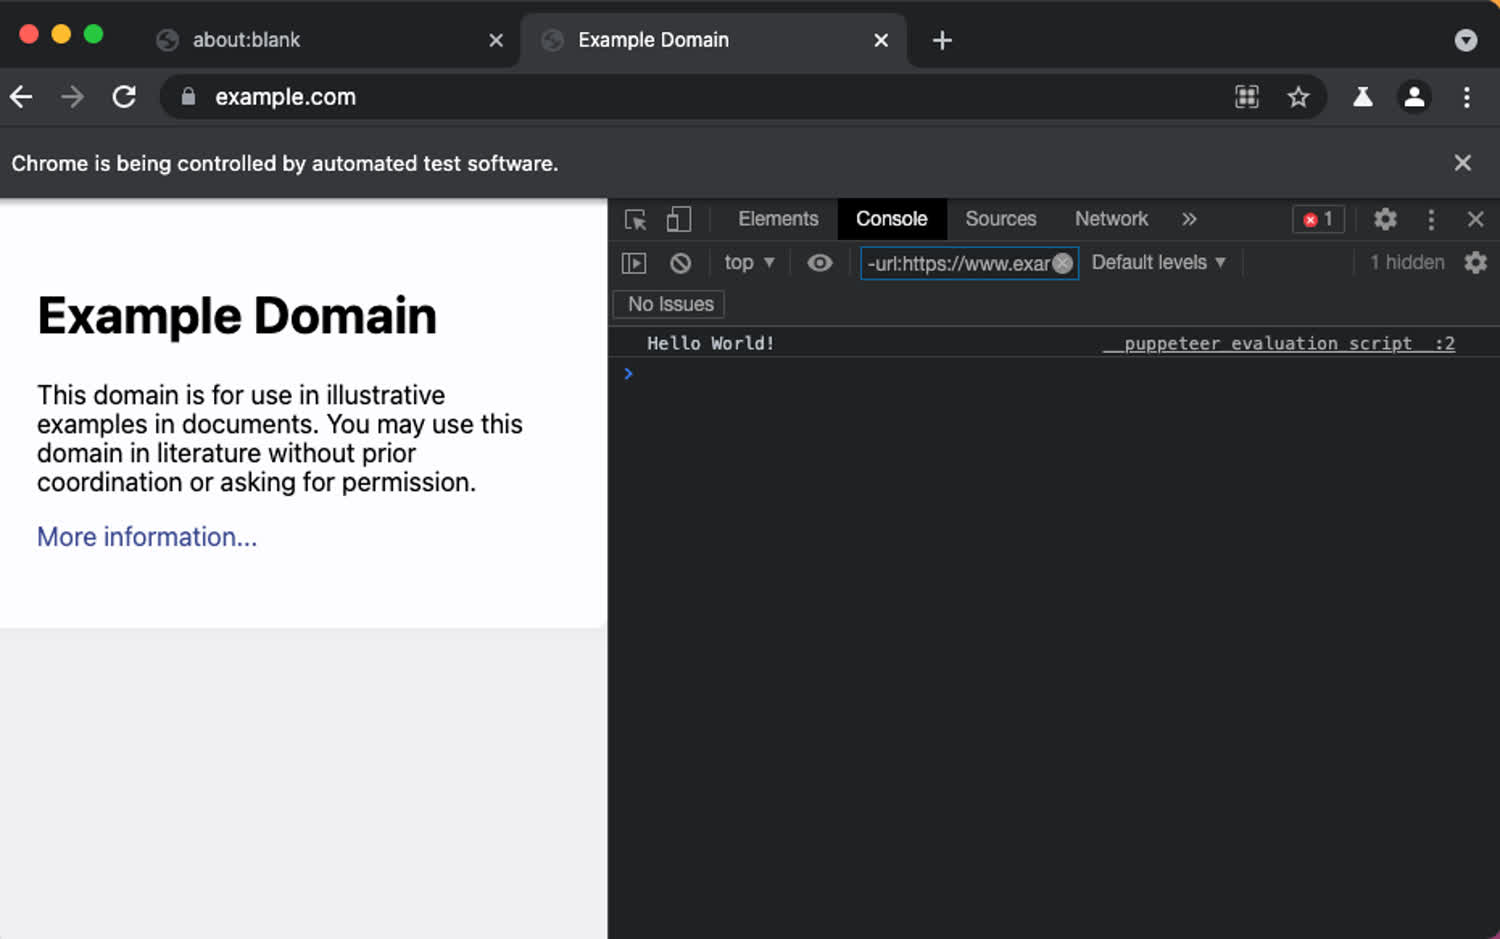View site info via the lock icon

click(188, 97)
